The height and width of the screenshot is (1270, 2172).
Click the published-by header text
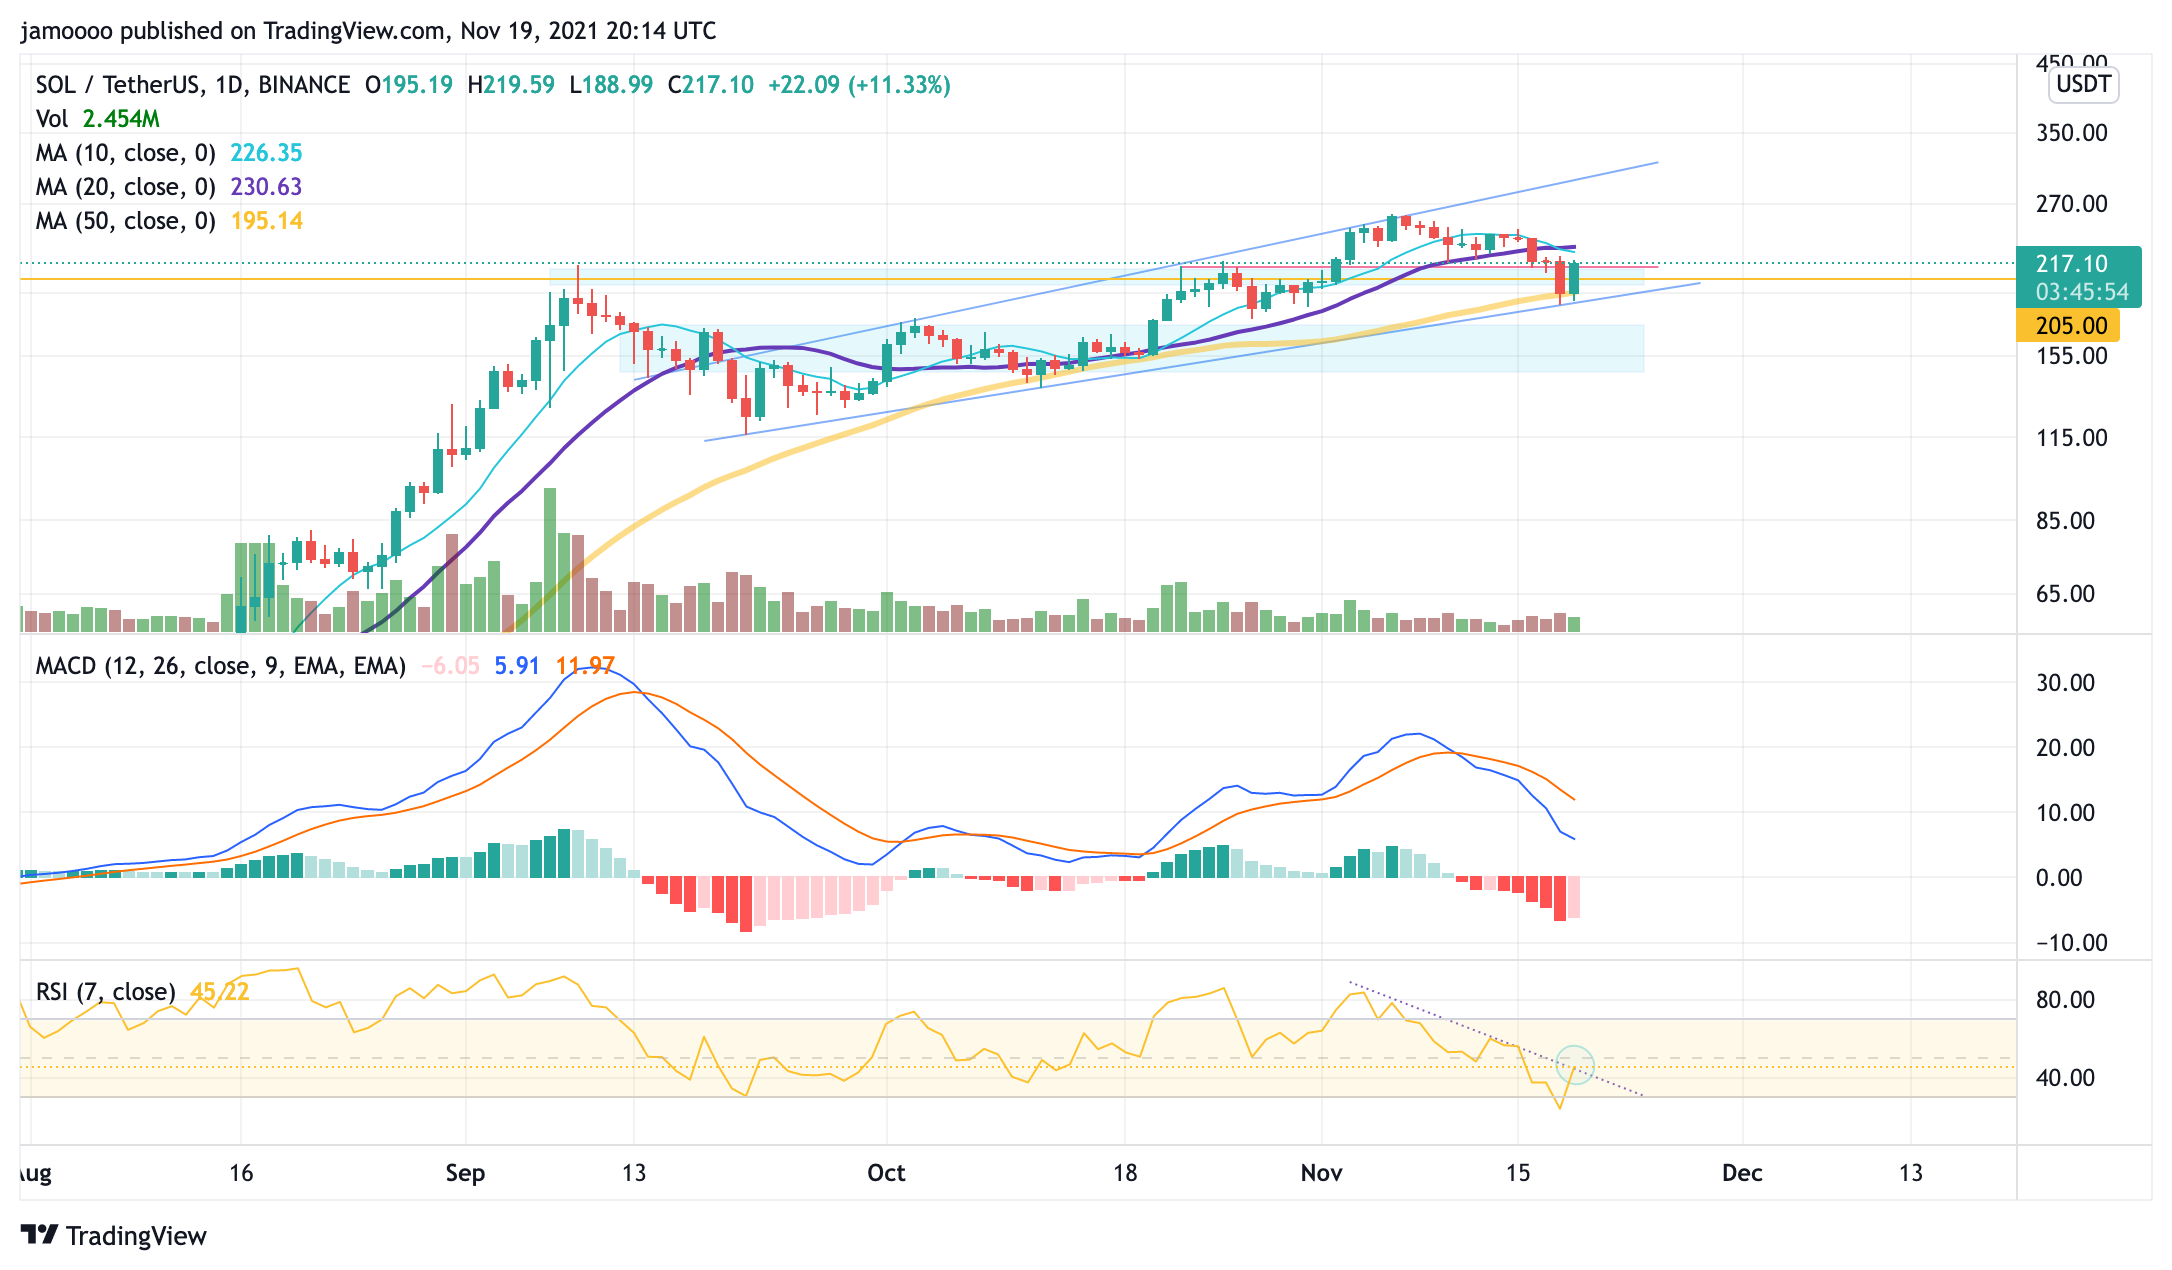368,31
